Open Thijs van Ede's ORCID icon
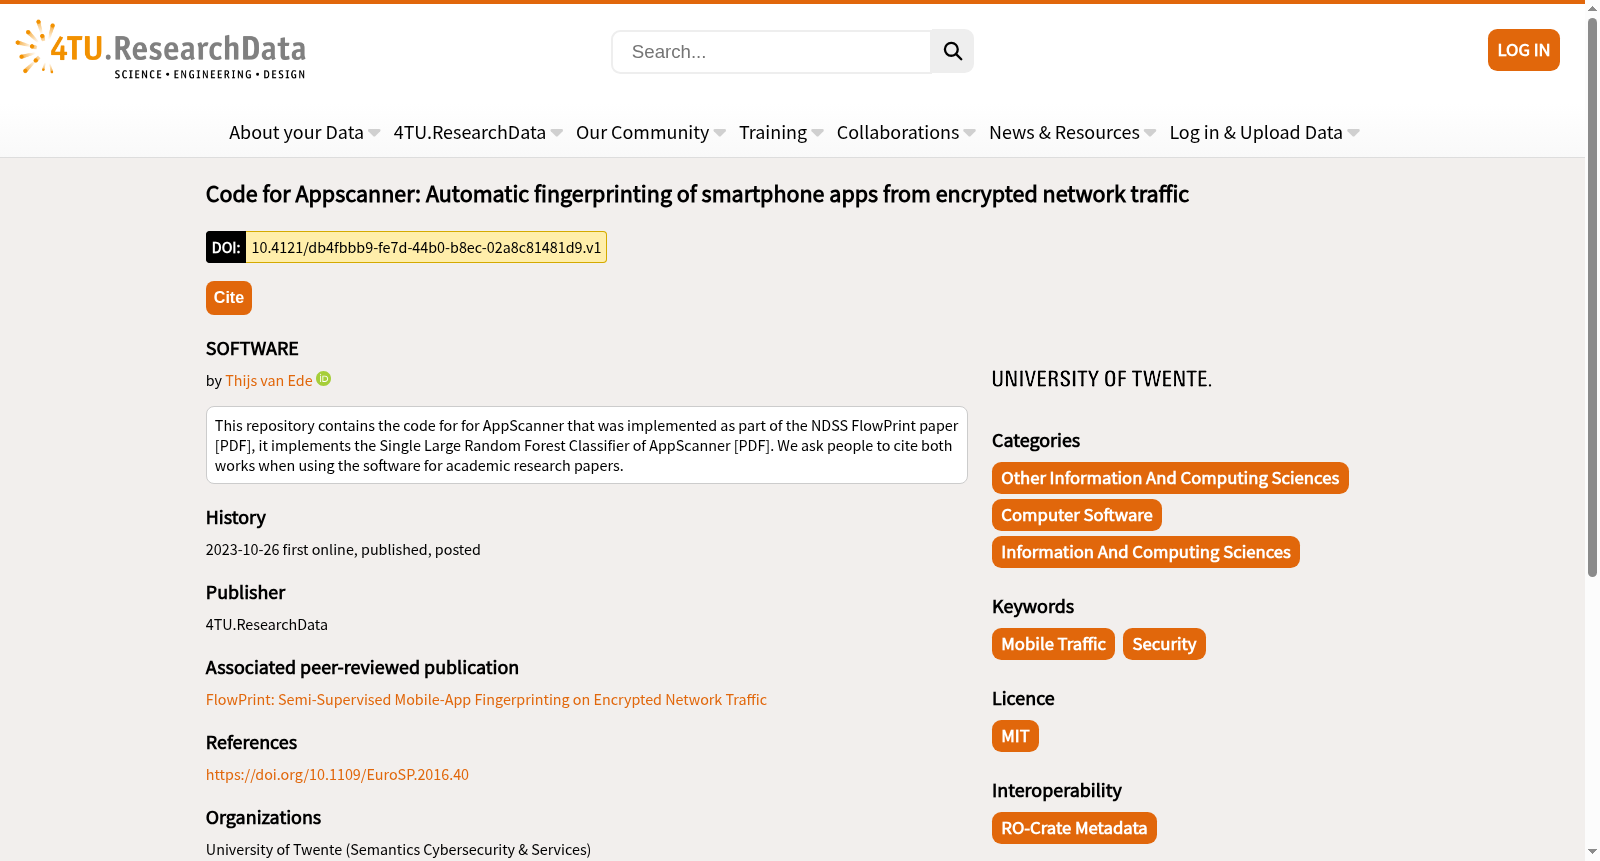Viewport: 1600px width, 861px height. [x=324, y=379]
